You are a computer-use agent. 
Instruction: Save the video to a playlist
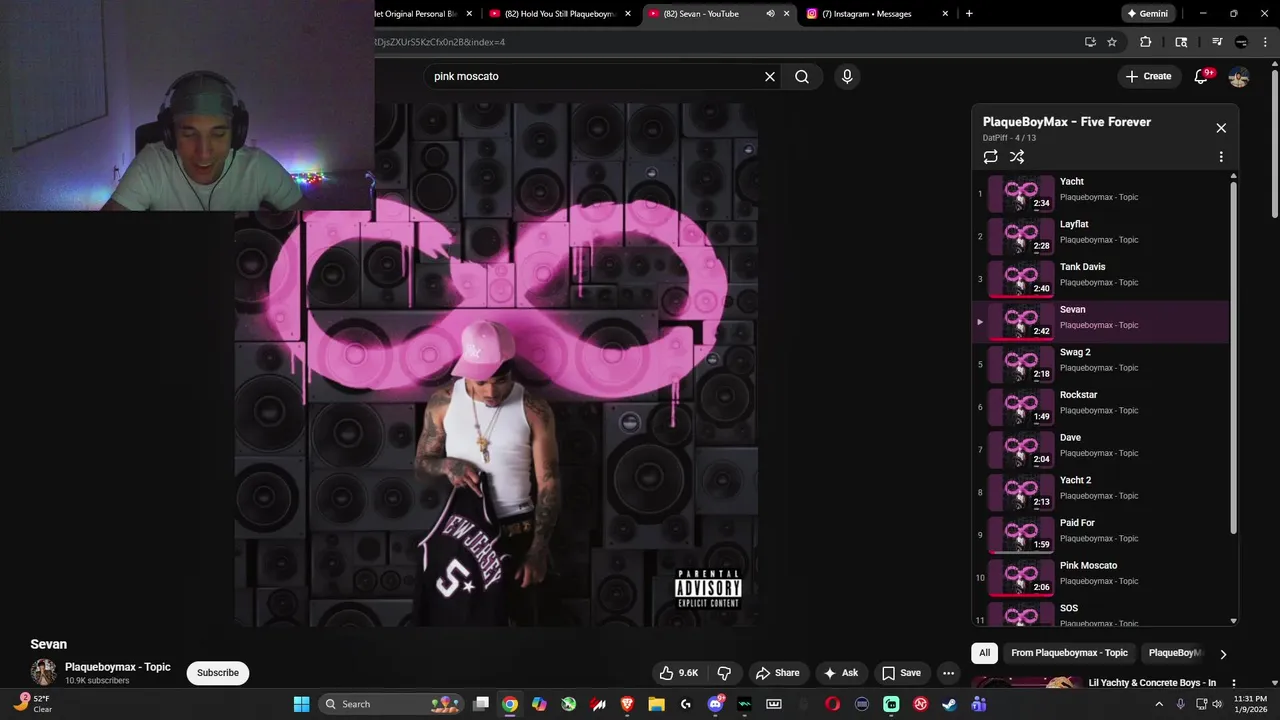click(x=901, y=673)
